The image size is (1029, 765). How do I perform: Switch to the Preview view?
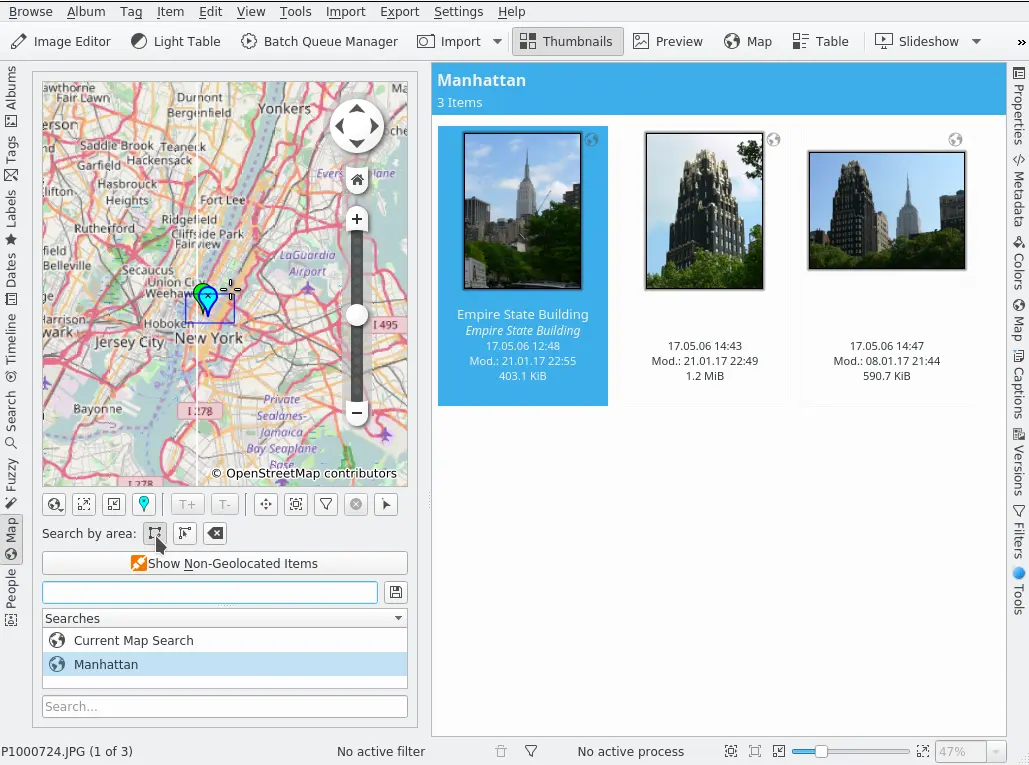coord(667,42)
